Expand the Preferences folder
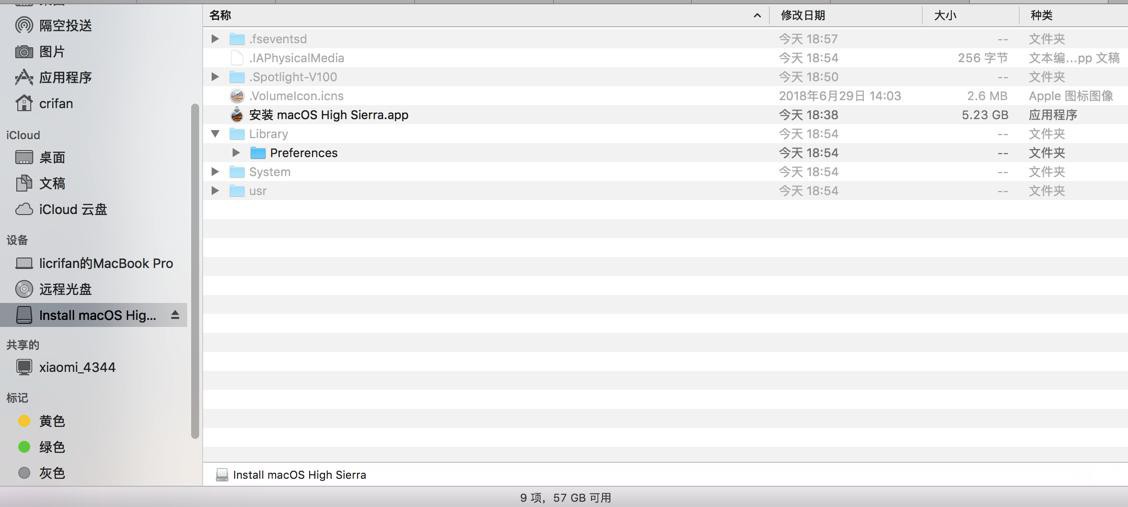 click(x=236, y=153)
